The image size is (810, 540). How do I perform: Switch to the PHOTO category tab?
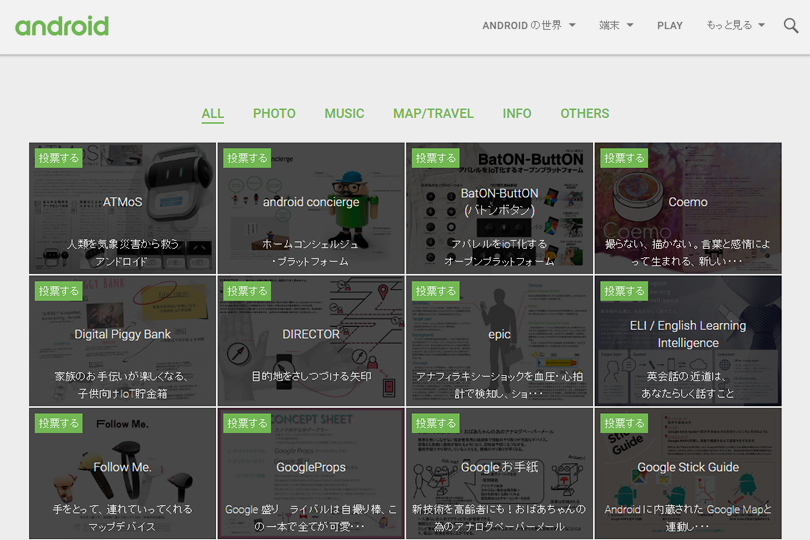(274, 114)
